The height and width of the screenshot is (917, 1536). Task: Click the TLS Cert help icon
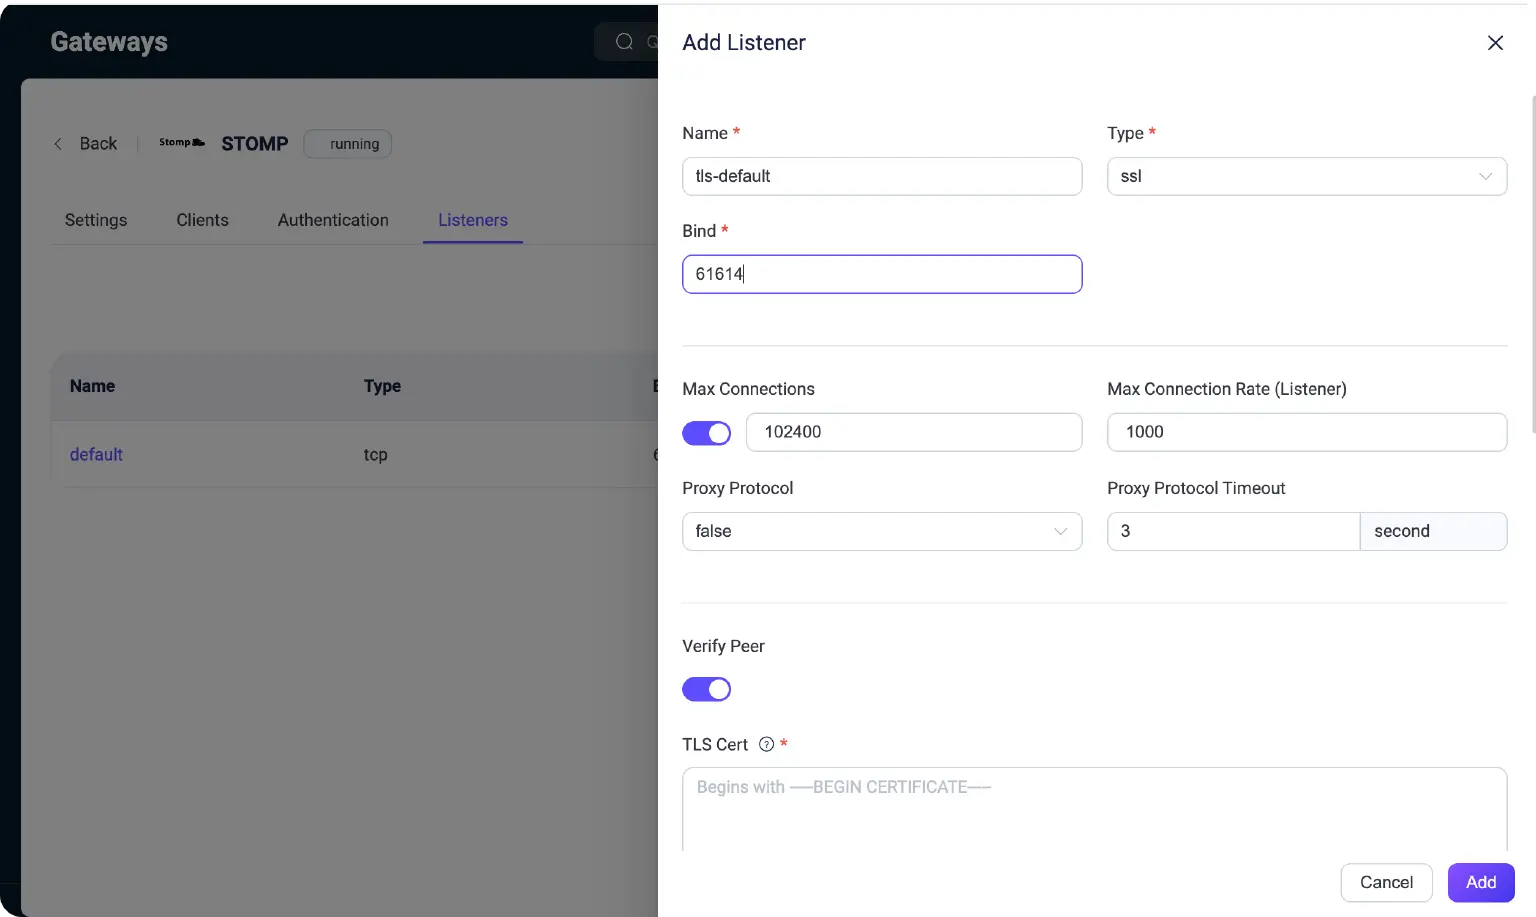tap(767, 744)
